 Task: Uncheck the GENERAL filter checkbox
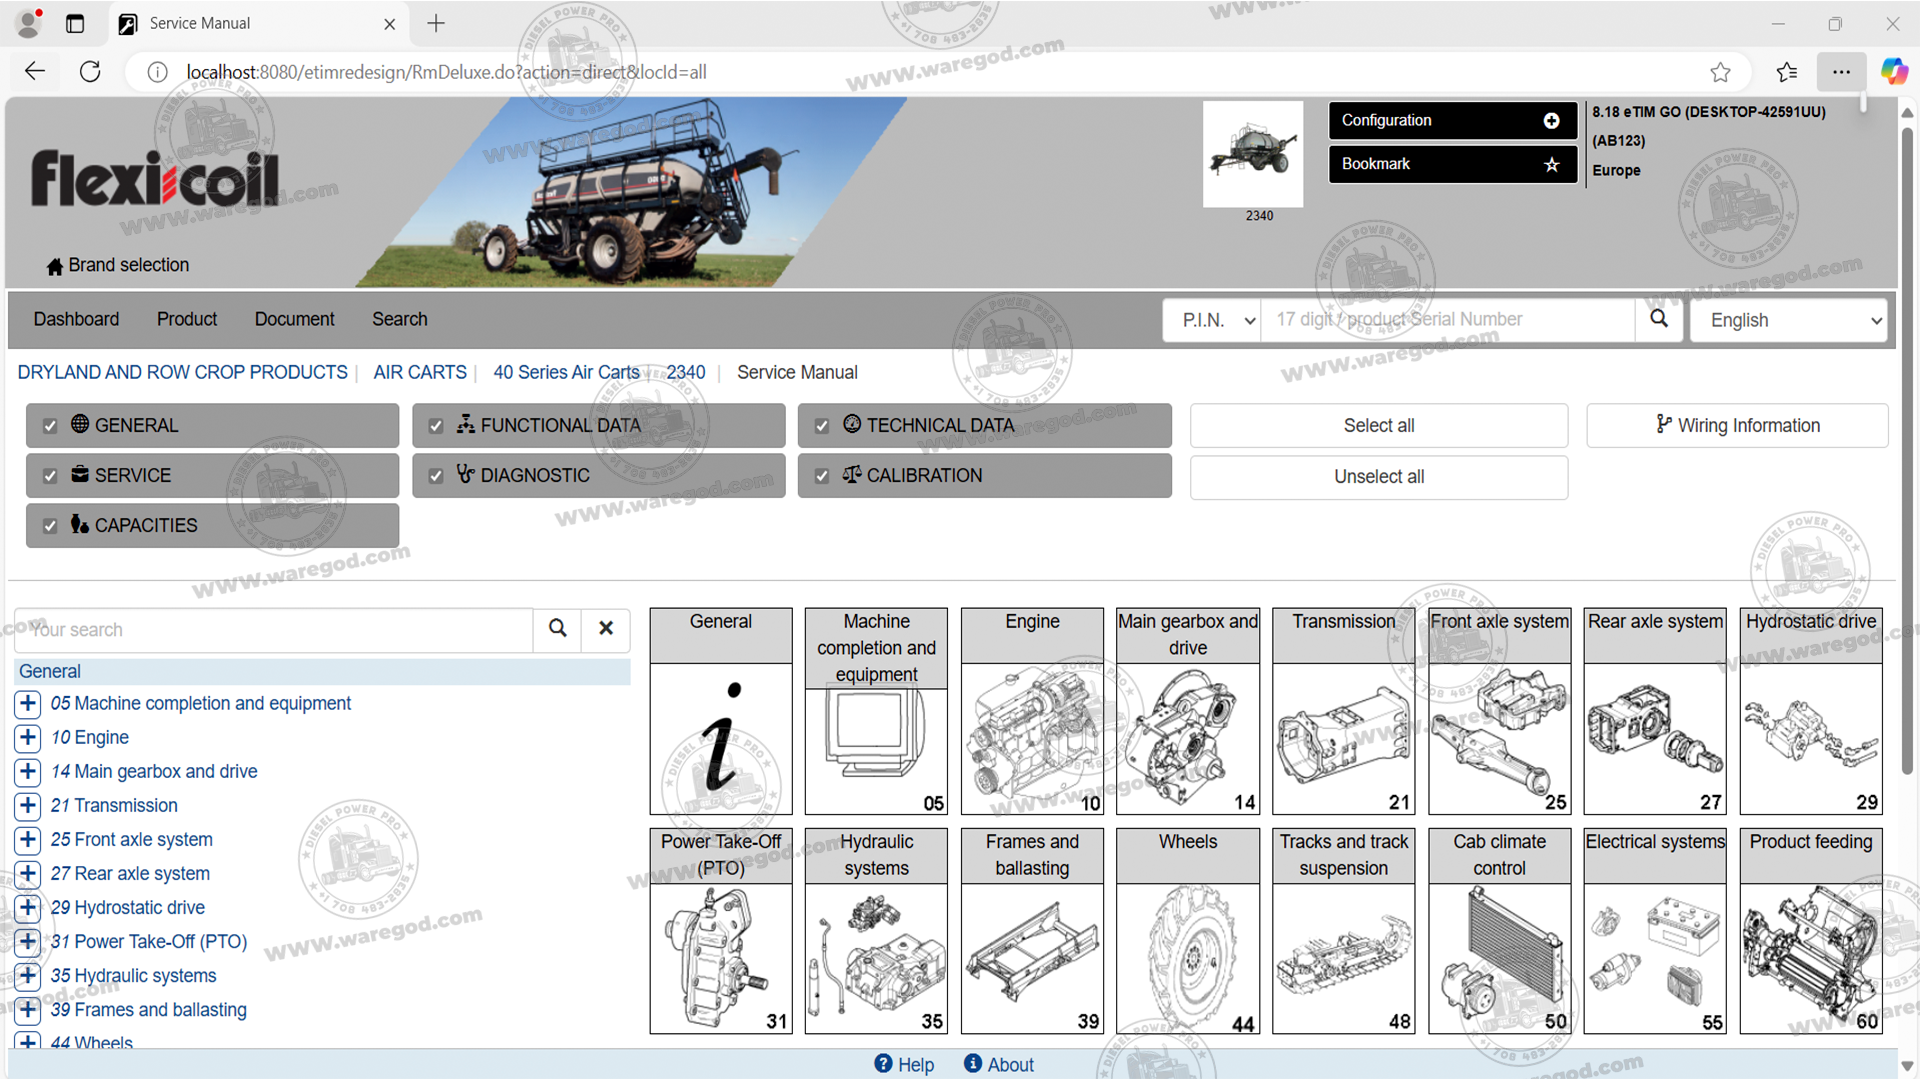(x=50, y=426)
